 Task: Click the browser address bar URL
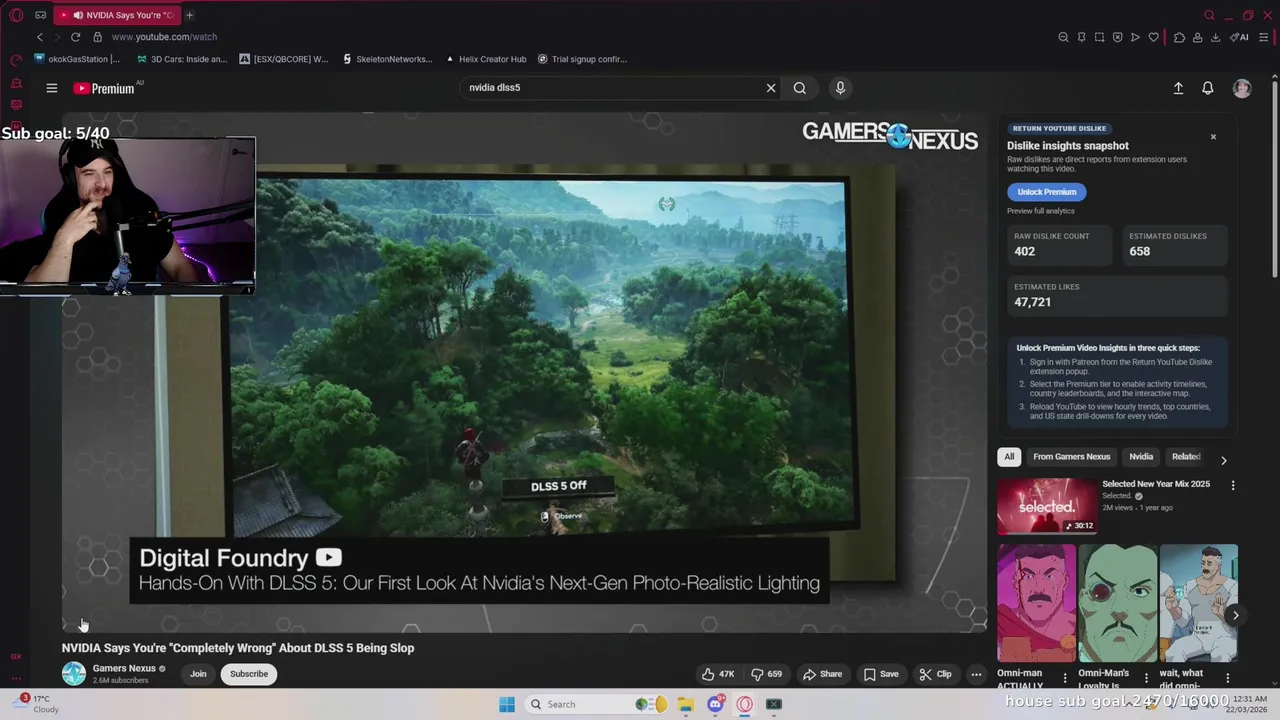pos(164,37)
